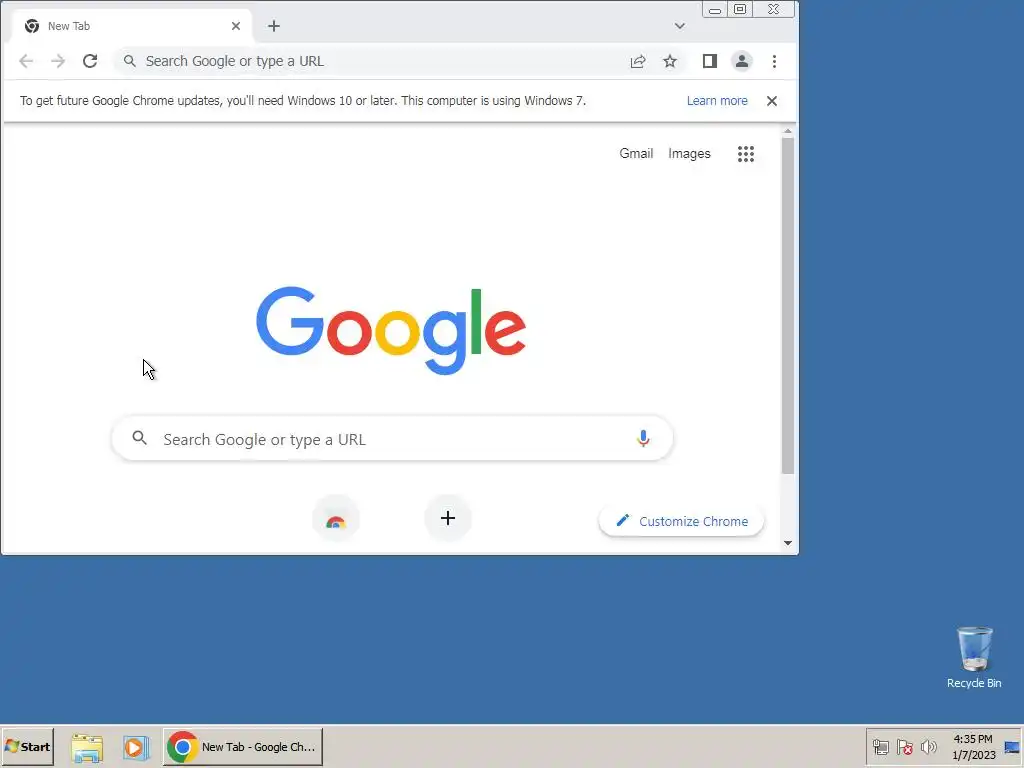Click the taskbar clock showing 4:35 PM
Viewport: 1024px width, 768px height.
pos(973,747)
